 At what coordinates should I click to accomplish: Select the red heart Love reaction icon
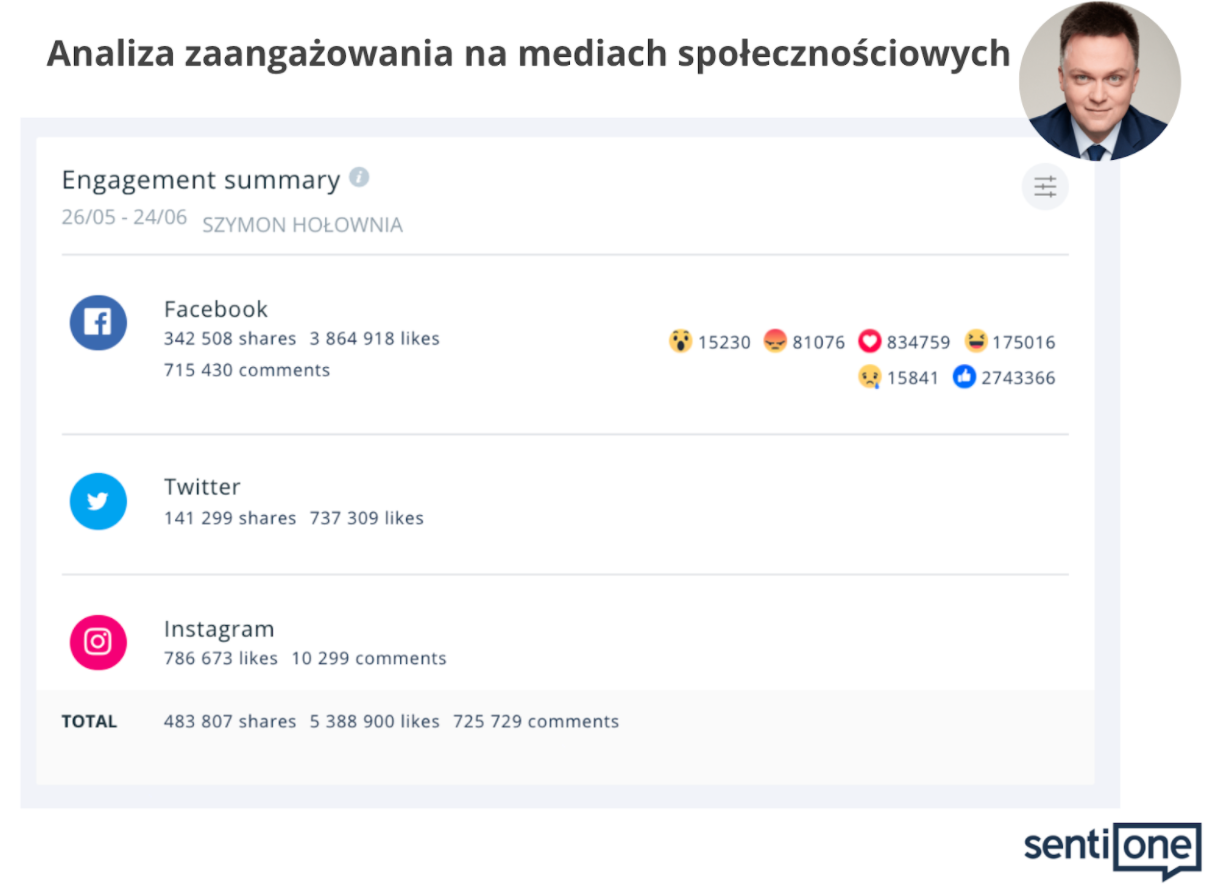(x=870, y=341)
